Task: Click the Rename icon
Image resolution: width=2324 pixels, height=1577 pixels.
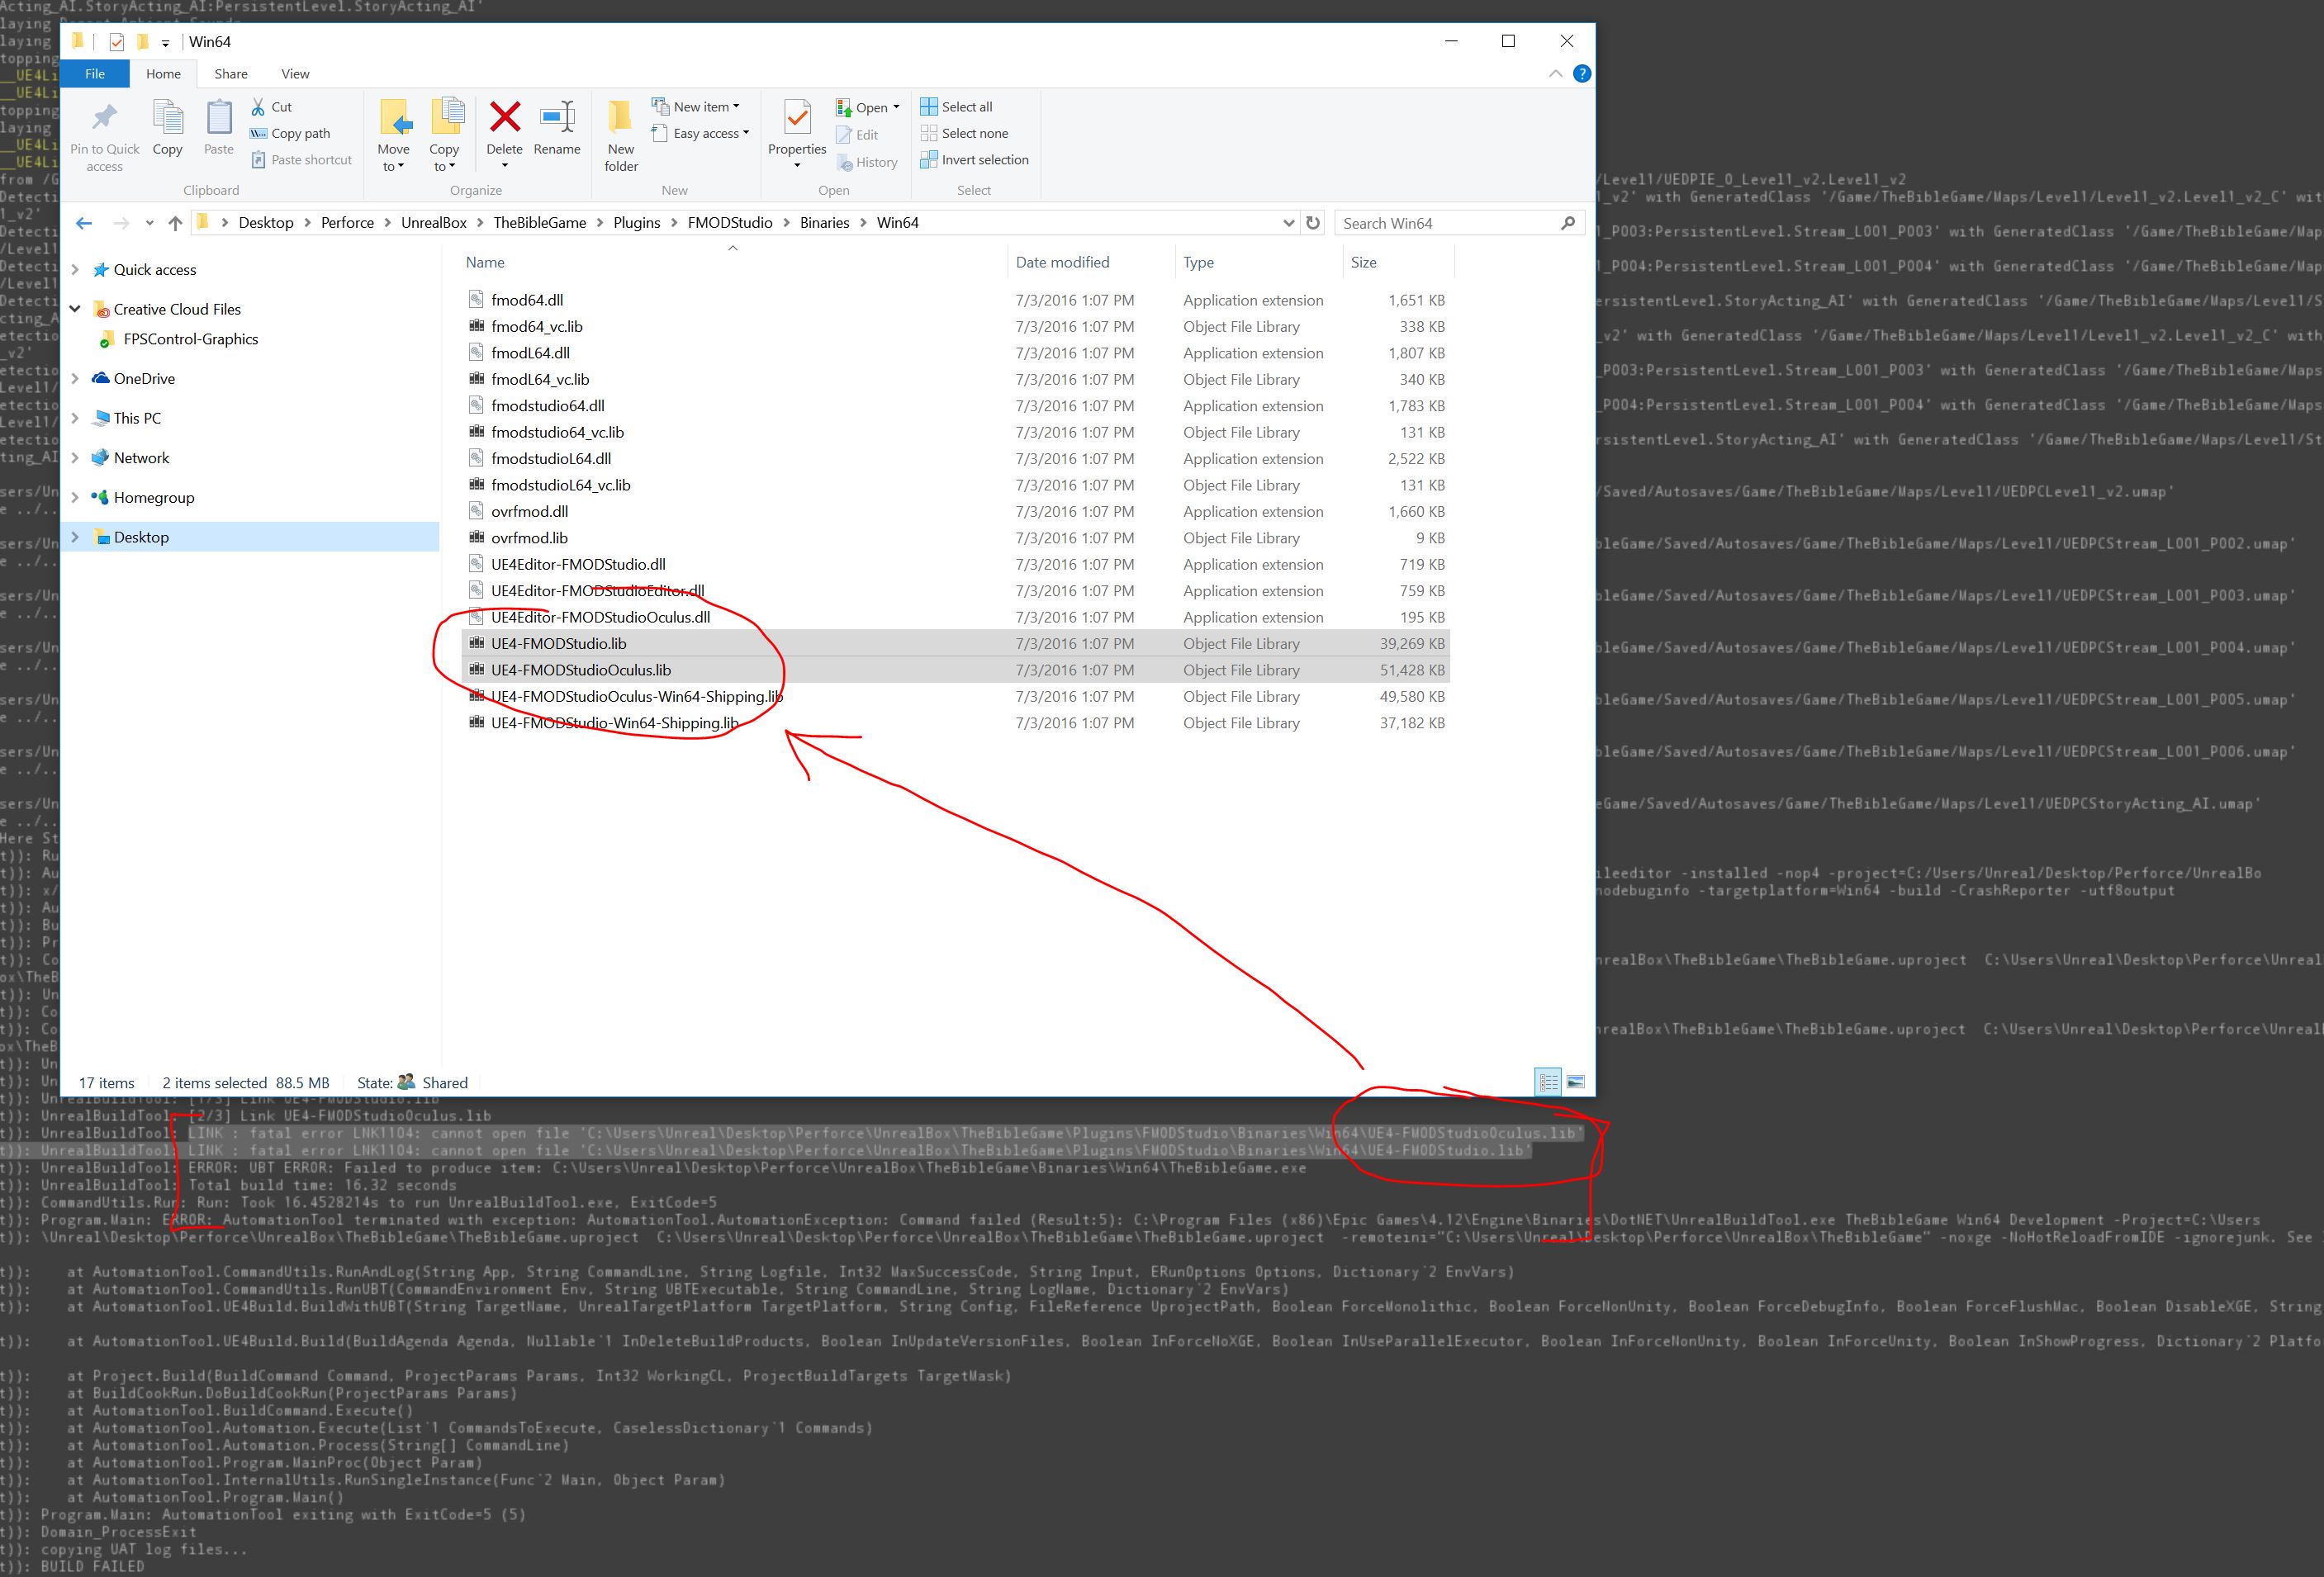Action: click(557, 117)
